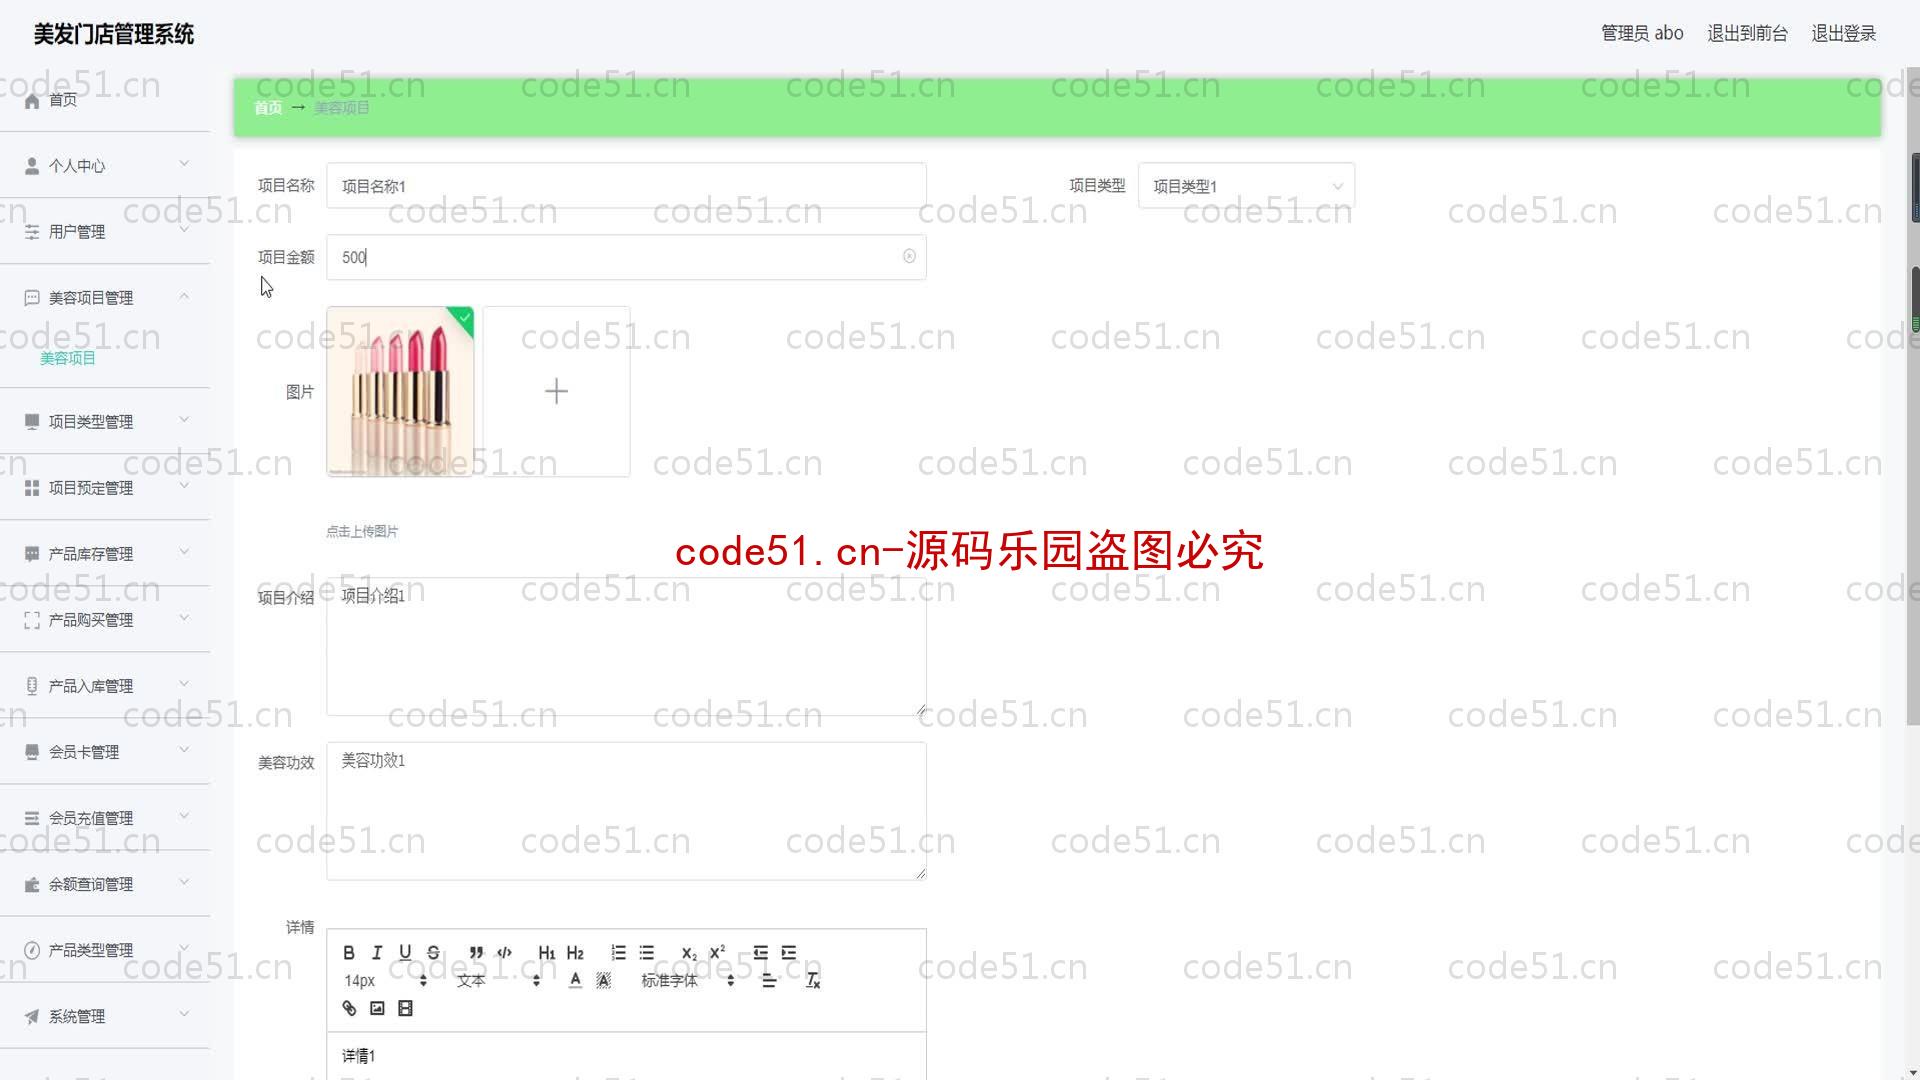Select the Italic formatting icon
The image size is (1920, 1080).
coord(376,952)
